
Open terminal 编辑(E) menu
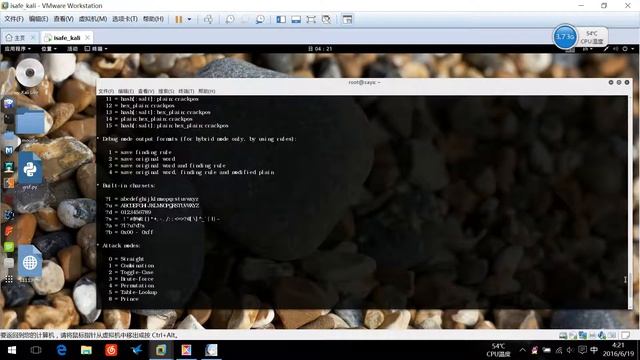pyautogui.click(x=126, y=91)
